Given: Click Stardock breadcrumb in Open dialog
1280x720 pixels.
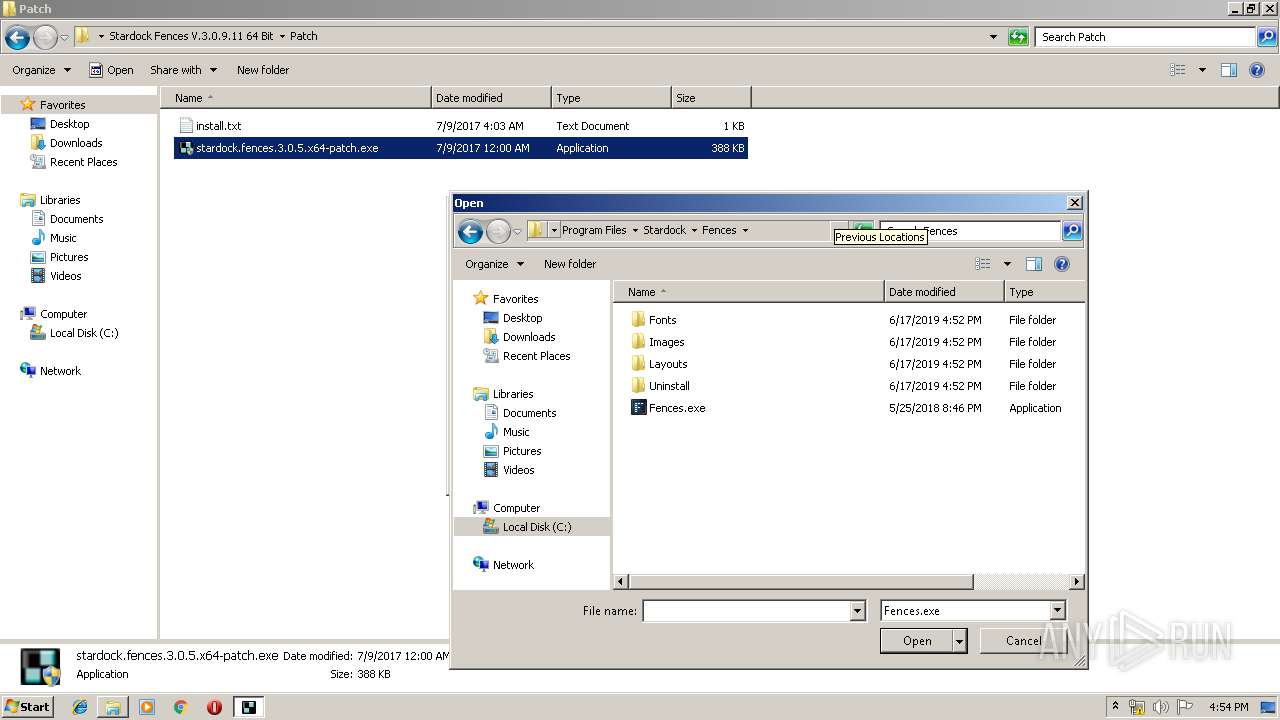Looking at the screenshot, I should (664, 230).
